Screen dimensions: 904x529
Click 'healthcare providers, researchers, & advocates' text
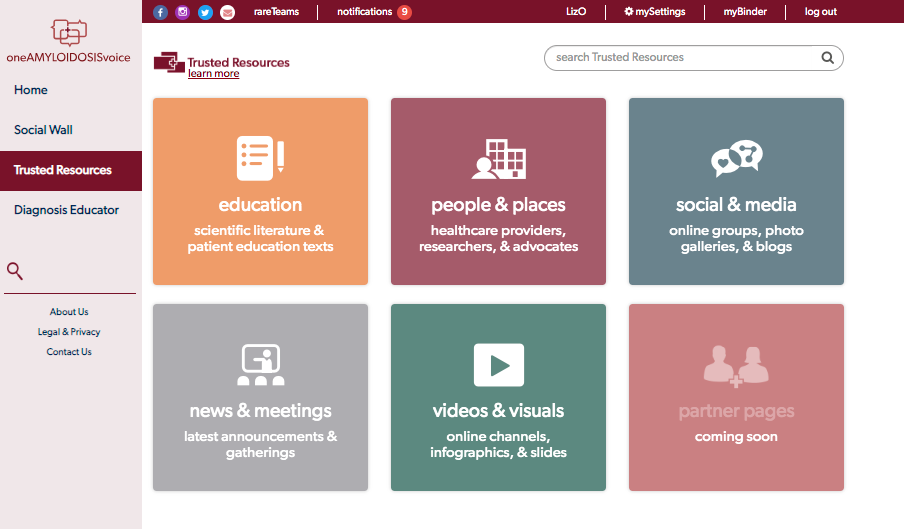click(x=499, y=239)
